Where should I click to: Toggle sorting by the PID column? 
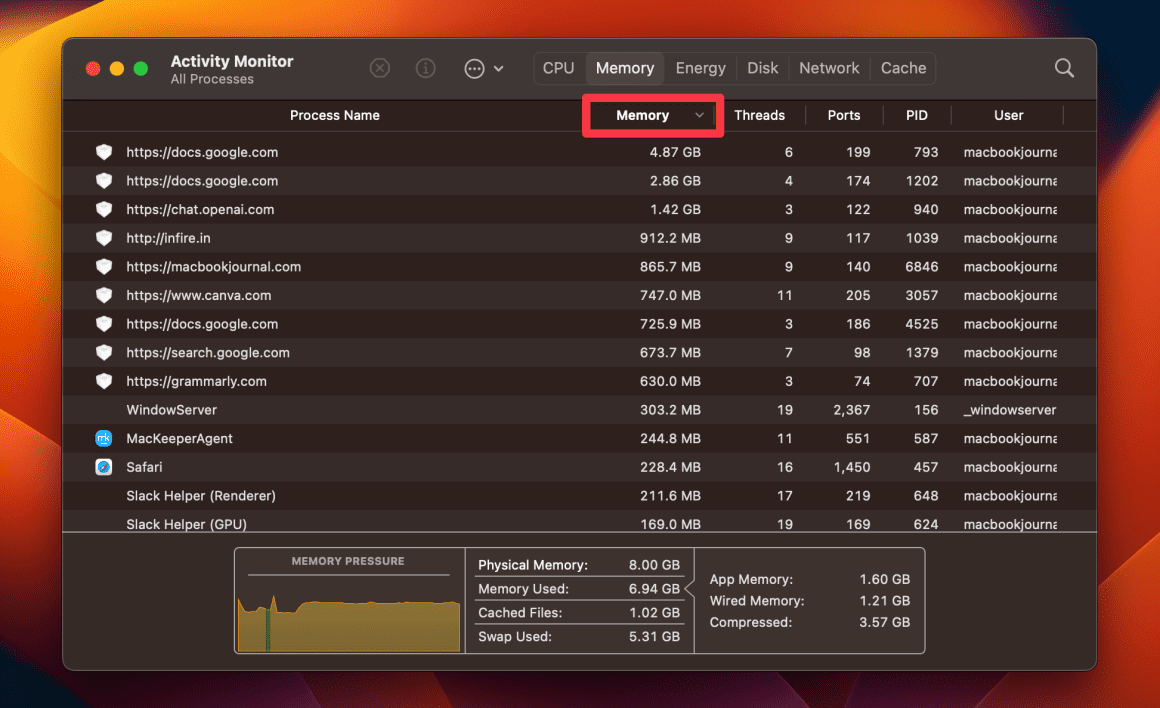[916, 115]
